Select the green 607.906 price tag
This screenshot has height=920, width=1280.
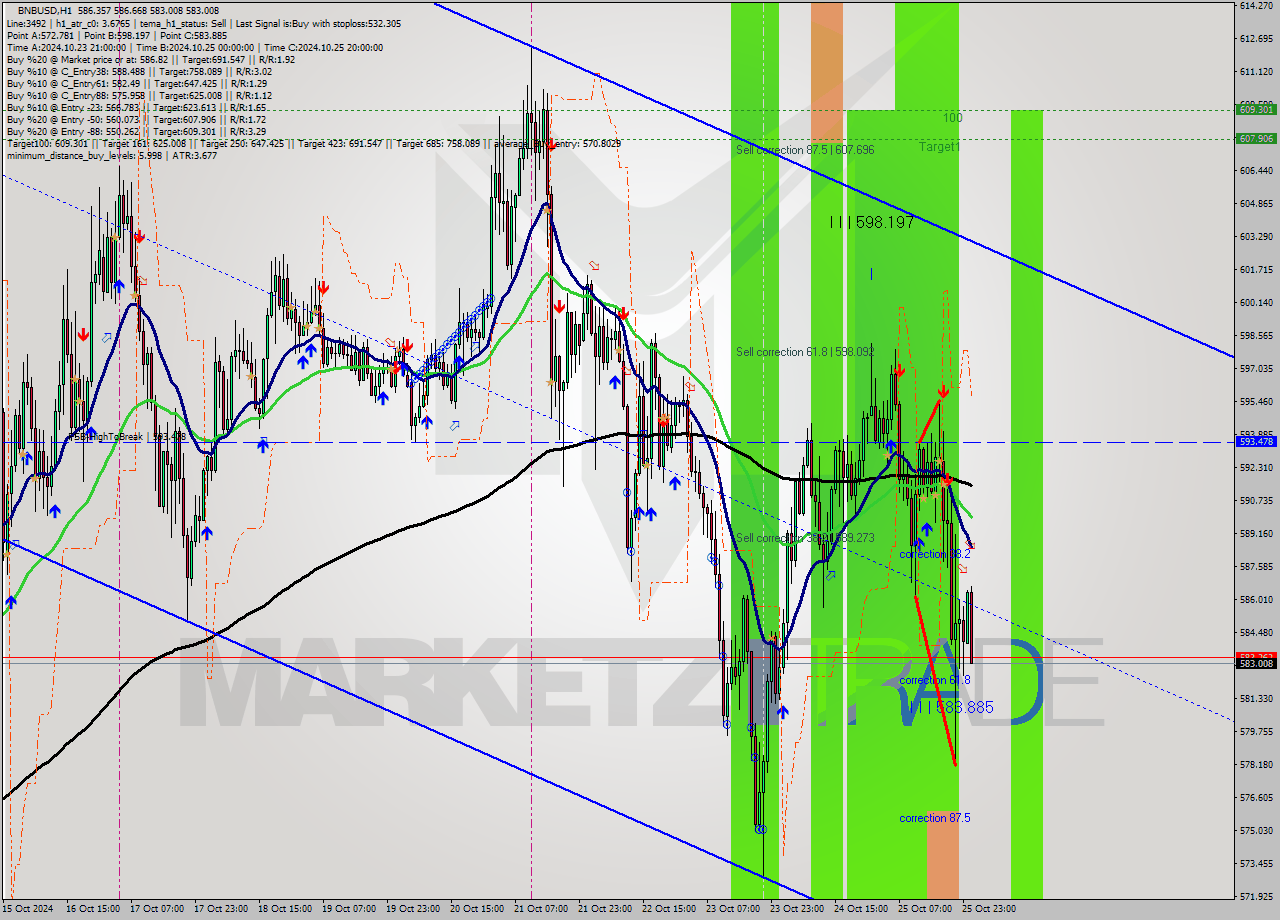pos(1256,139)
